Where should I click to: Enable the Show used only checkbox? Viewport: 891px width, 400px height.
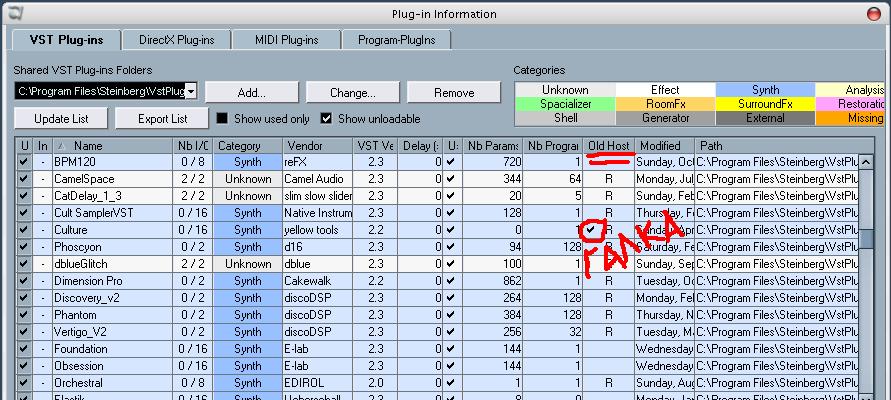click(x=222, y=119)
